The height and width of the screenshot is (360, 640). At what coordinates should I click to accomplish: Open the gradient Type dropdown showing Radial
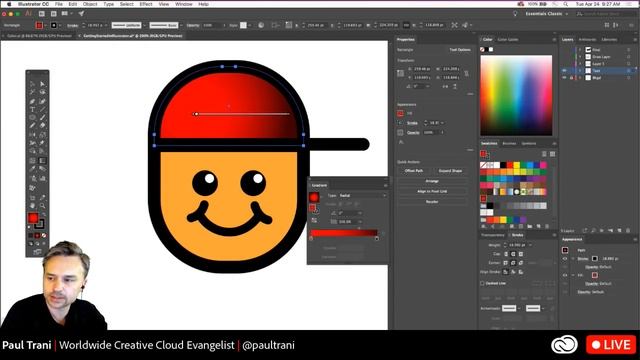(x=362, y=196)
